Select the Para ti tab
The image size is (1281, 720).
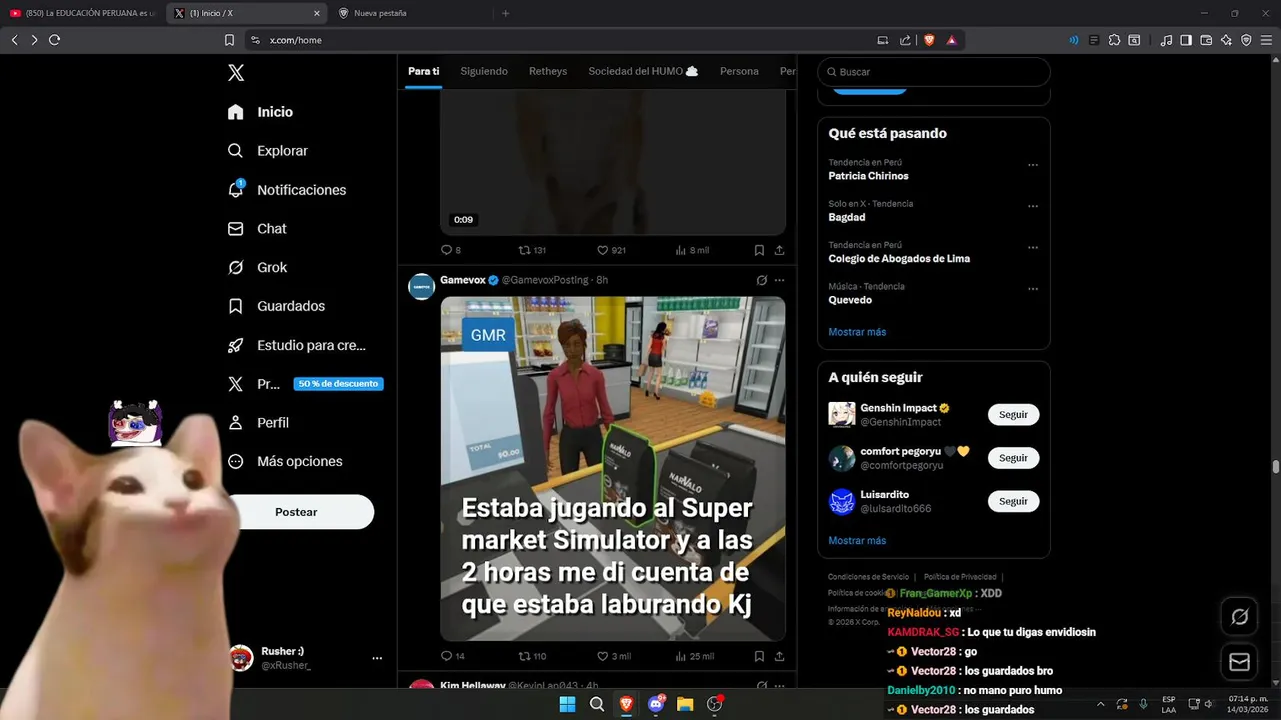423,71
